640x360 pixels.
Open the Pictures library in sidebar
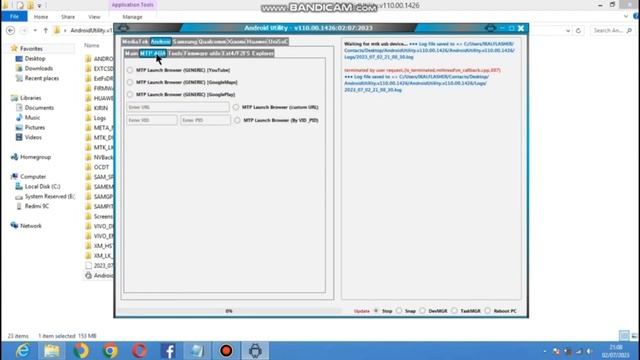click(35, 127)
